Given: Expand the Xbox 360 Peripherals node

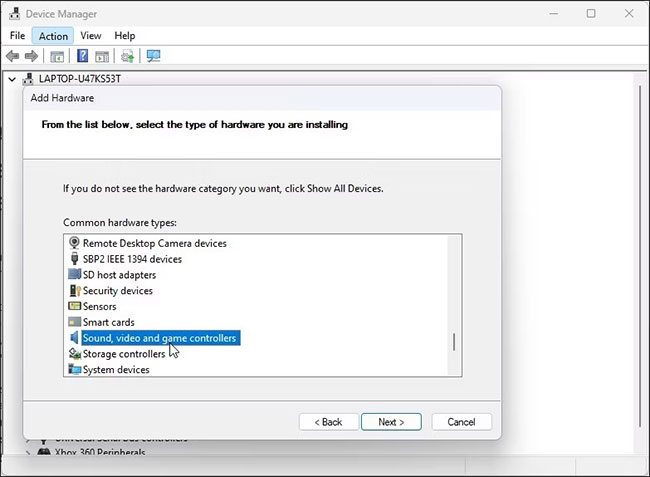Looking at the screenshot, I should click(x=29, y=454).
